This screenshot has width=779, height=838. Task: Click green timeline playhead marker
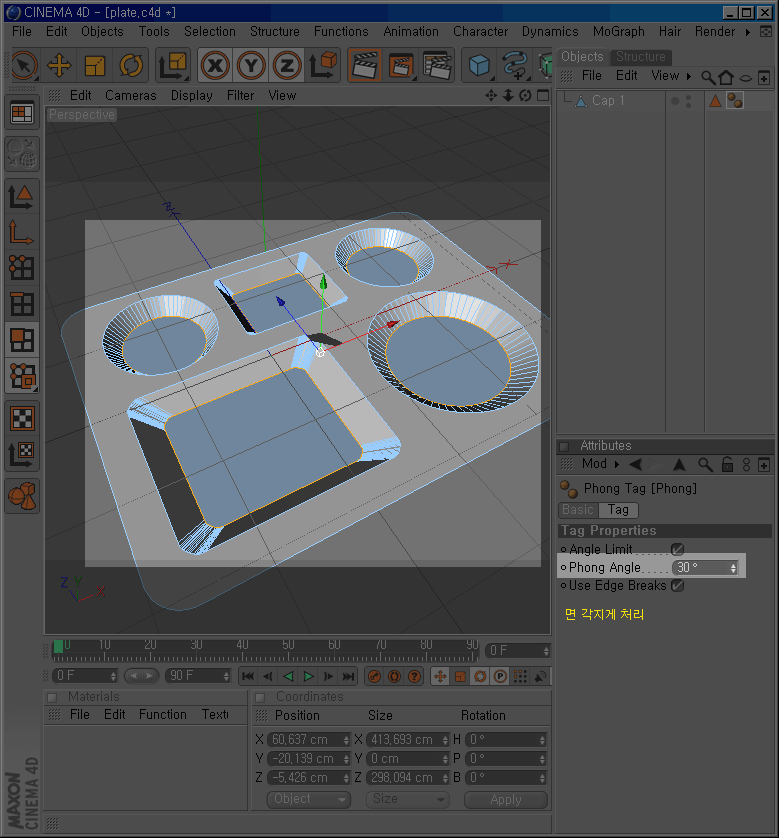coord(59,647)
